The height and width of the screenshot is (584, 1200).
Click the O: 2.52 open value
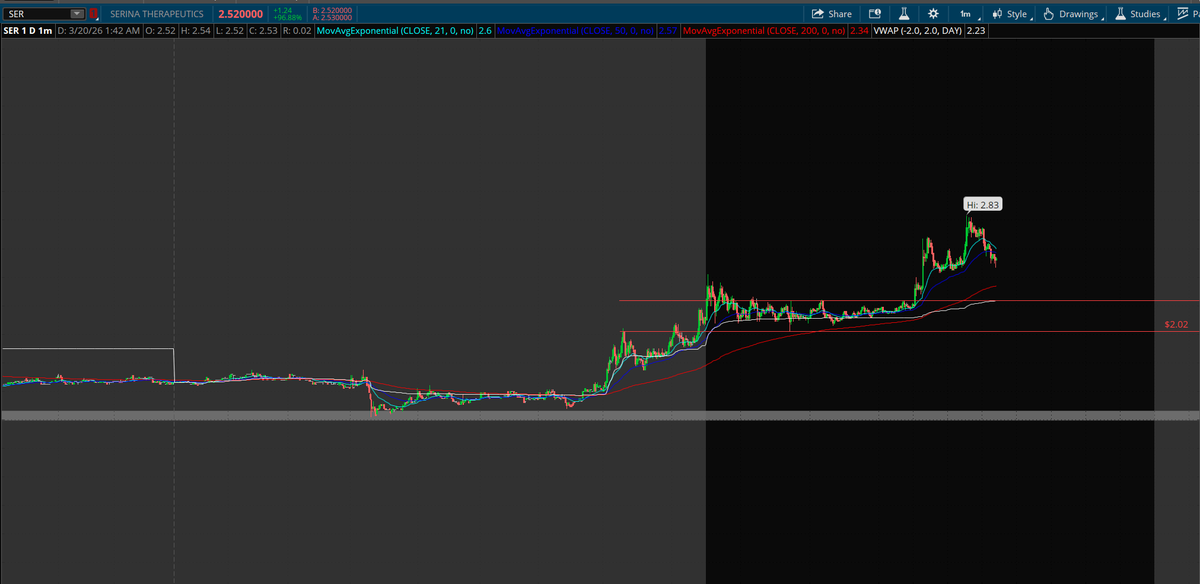point(158,32)
